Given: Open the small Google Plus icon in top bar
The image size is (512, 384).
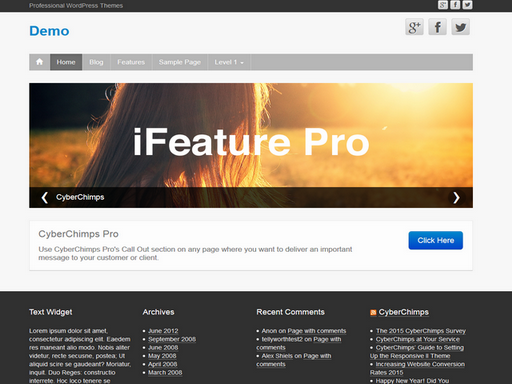Looking at the screenshot, I should (x=443, y=5).
